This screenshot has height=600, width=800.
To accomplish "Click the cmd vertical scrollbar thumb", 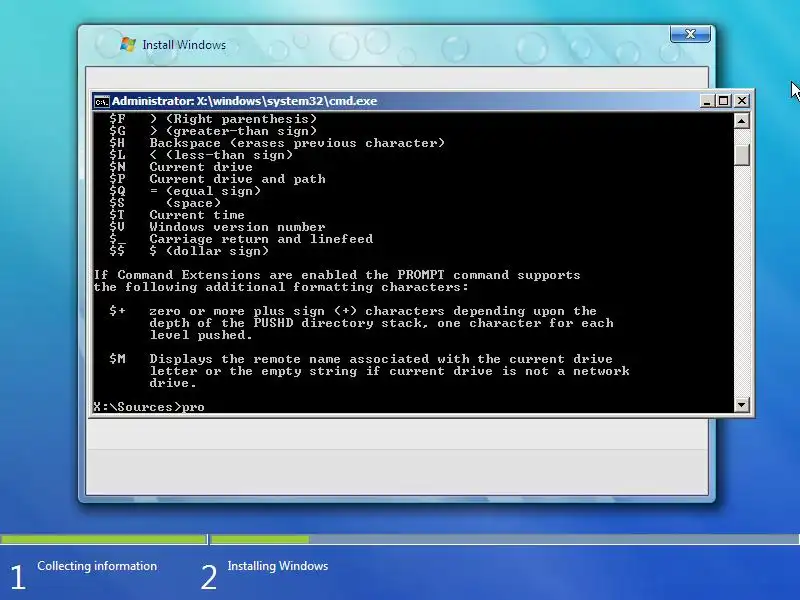I will (x=741, y=155).
